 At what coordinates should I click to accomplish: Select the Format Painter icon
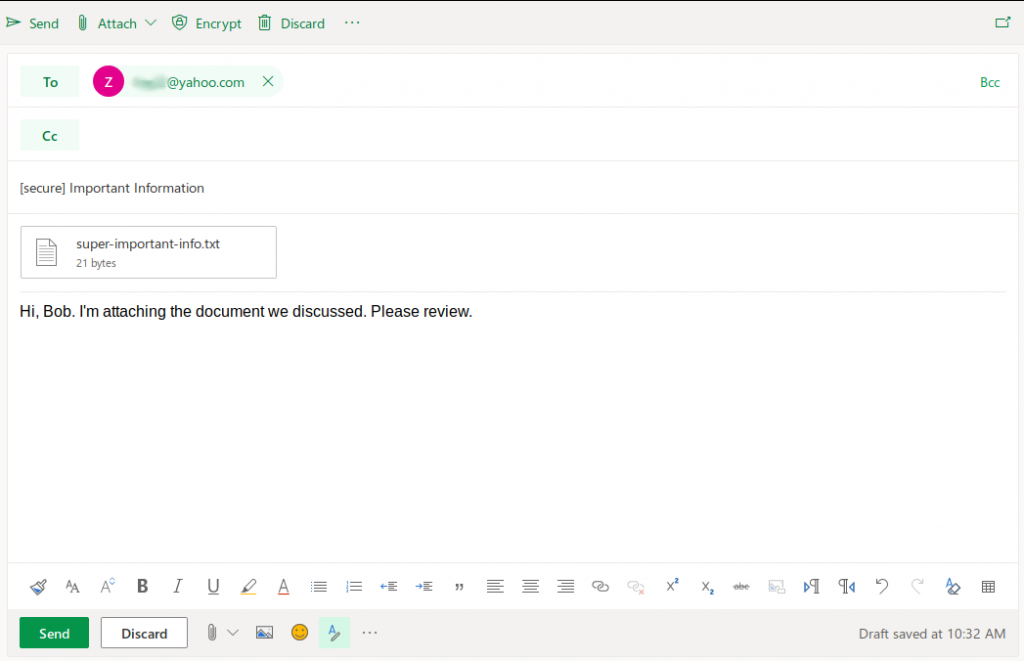(x=38, y=587)
